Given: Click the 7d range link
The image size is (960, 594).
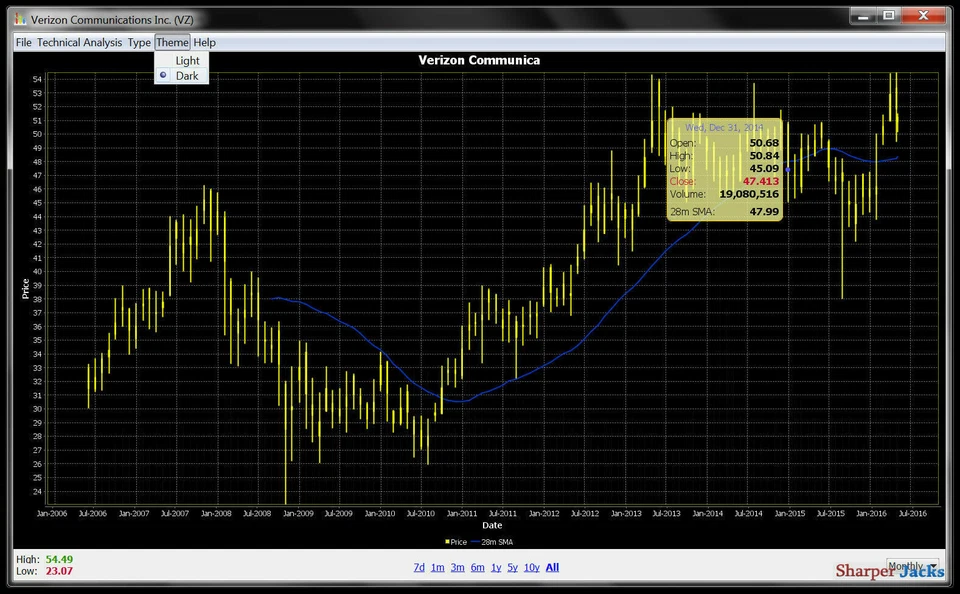Looking at the screenshot, I should [x=419, y=567].
